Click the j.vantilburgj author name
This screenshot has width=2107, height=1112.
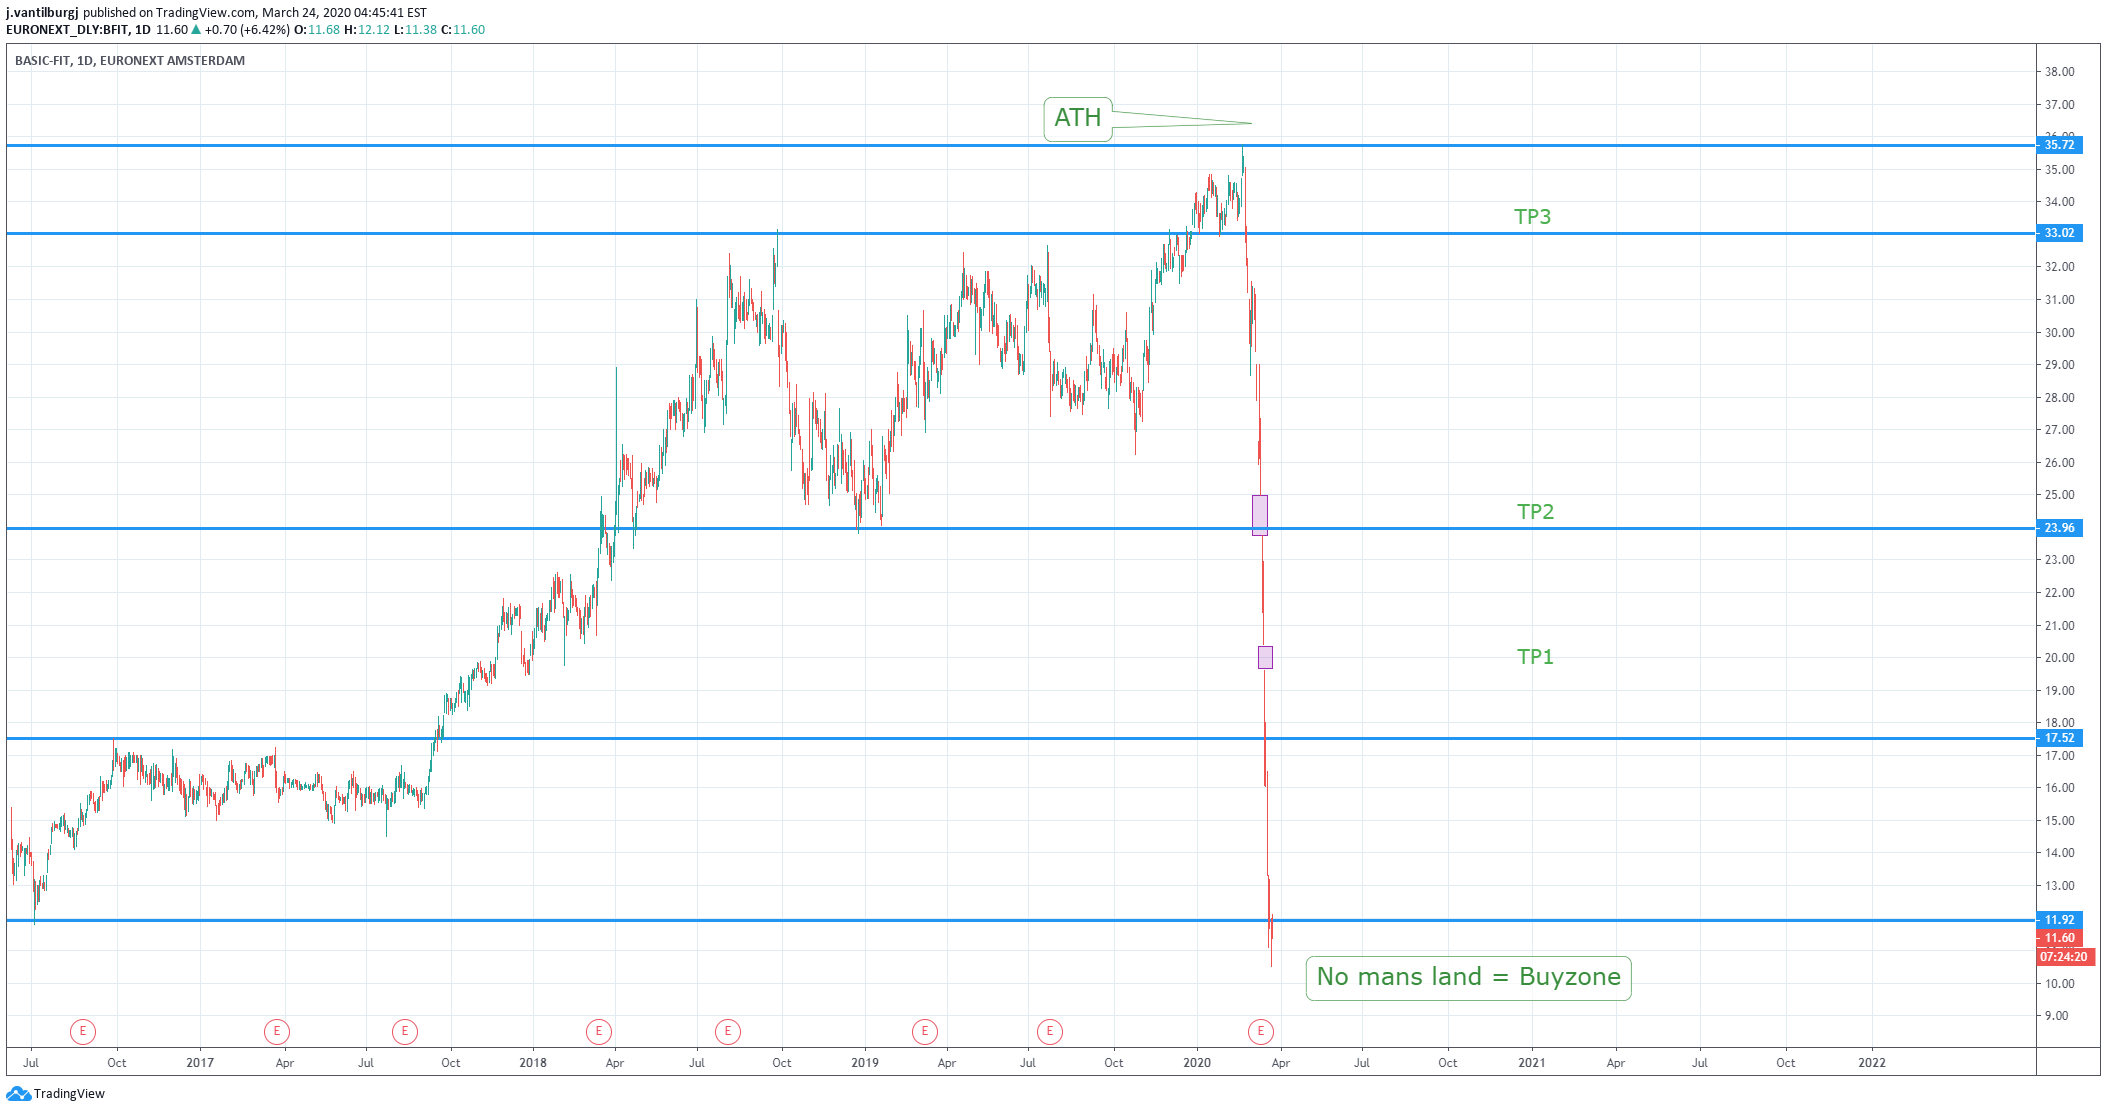coord(42,13)
